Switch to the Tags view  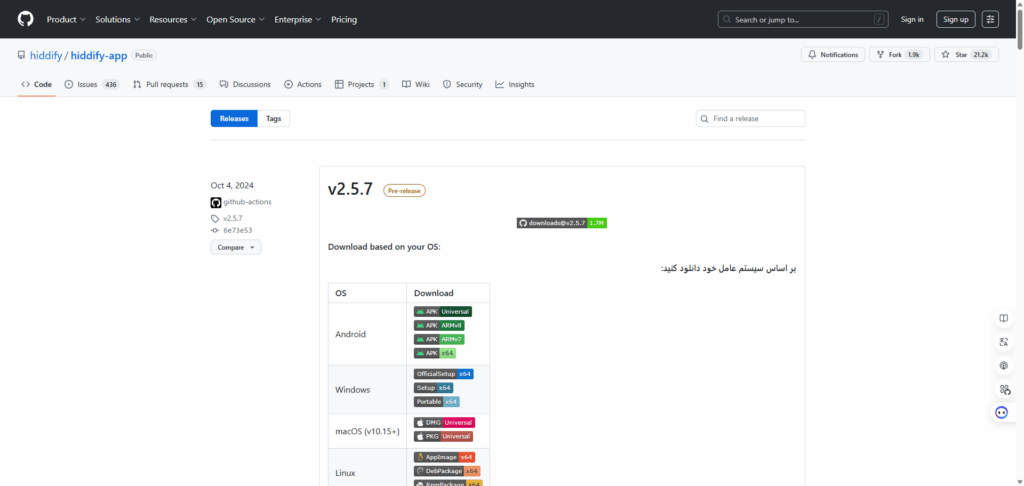tap(274, 119)
